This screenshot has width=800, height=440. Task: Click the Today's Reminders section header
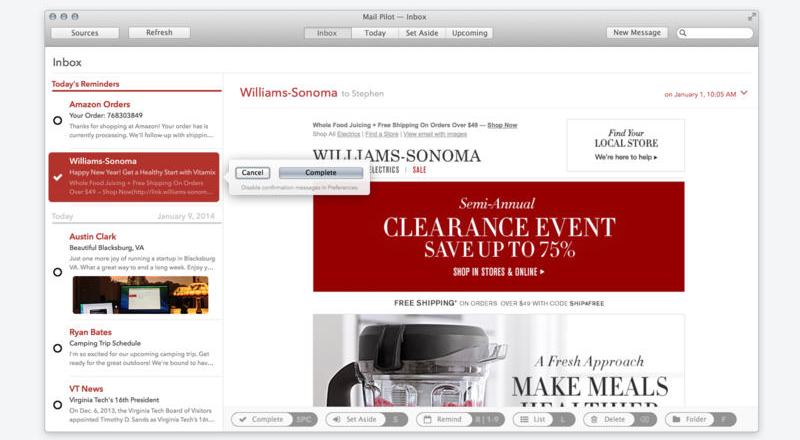click(x=85, y=84)
